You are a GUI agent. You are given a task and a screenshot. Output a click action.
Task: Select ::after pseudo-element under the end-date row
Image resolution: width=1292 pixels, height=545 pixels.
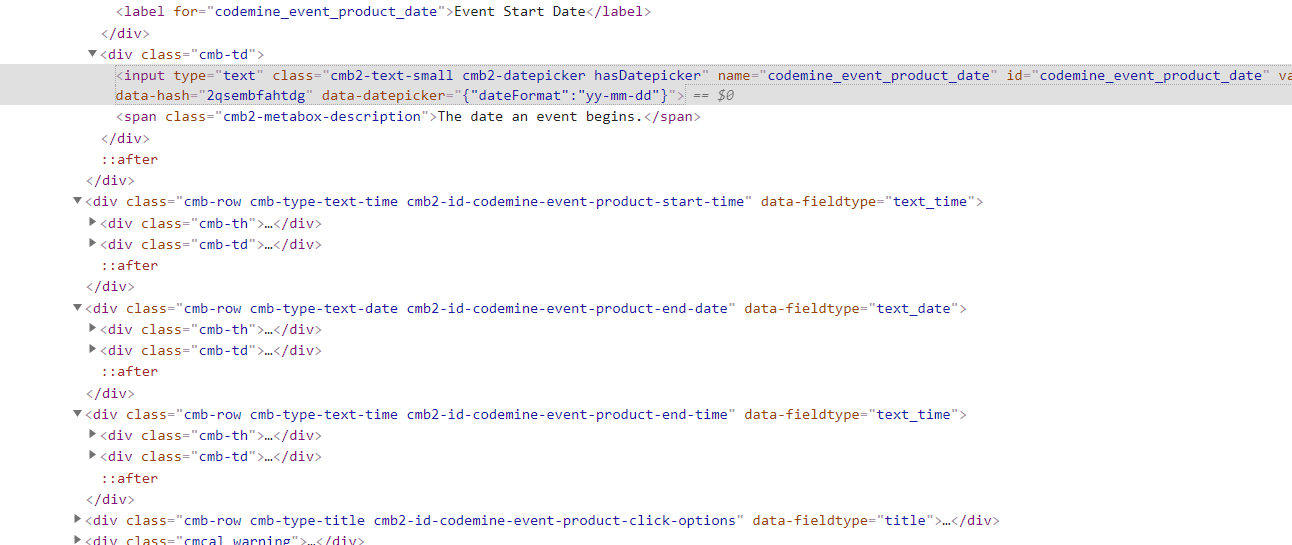pyautogui.click(x=129, y=371)
